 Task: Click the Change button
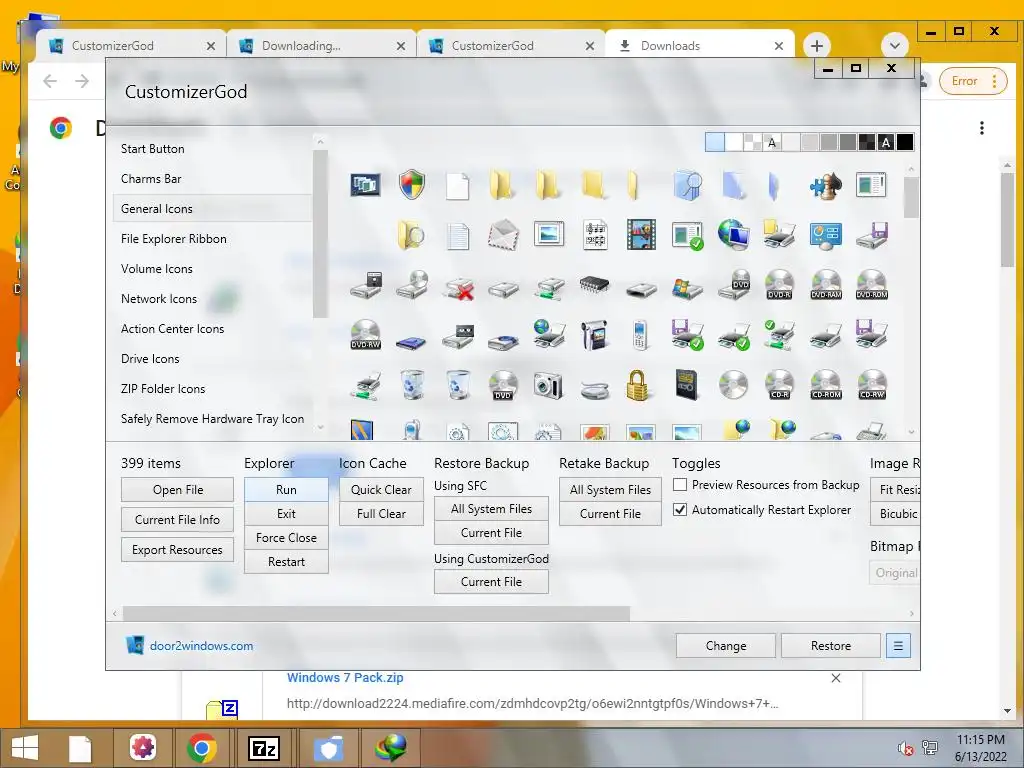tap(726, 646)
